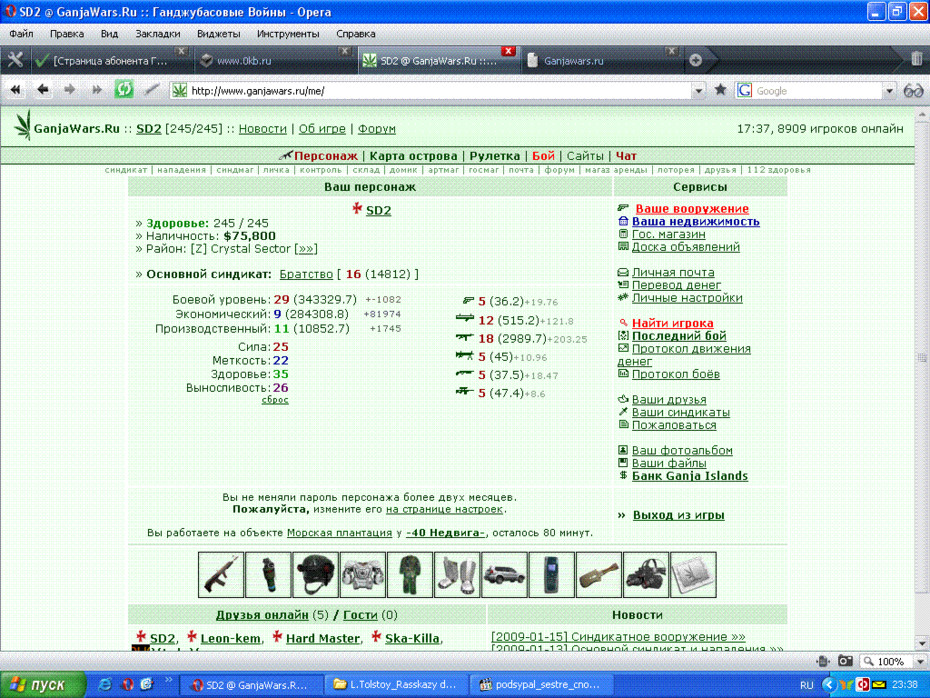Click Internet Explorer quick launch icon

(106, 684)
